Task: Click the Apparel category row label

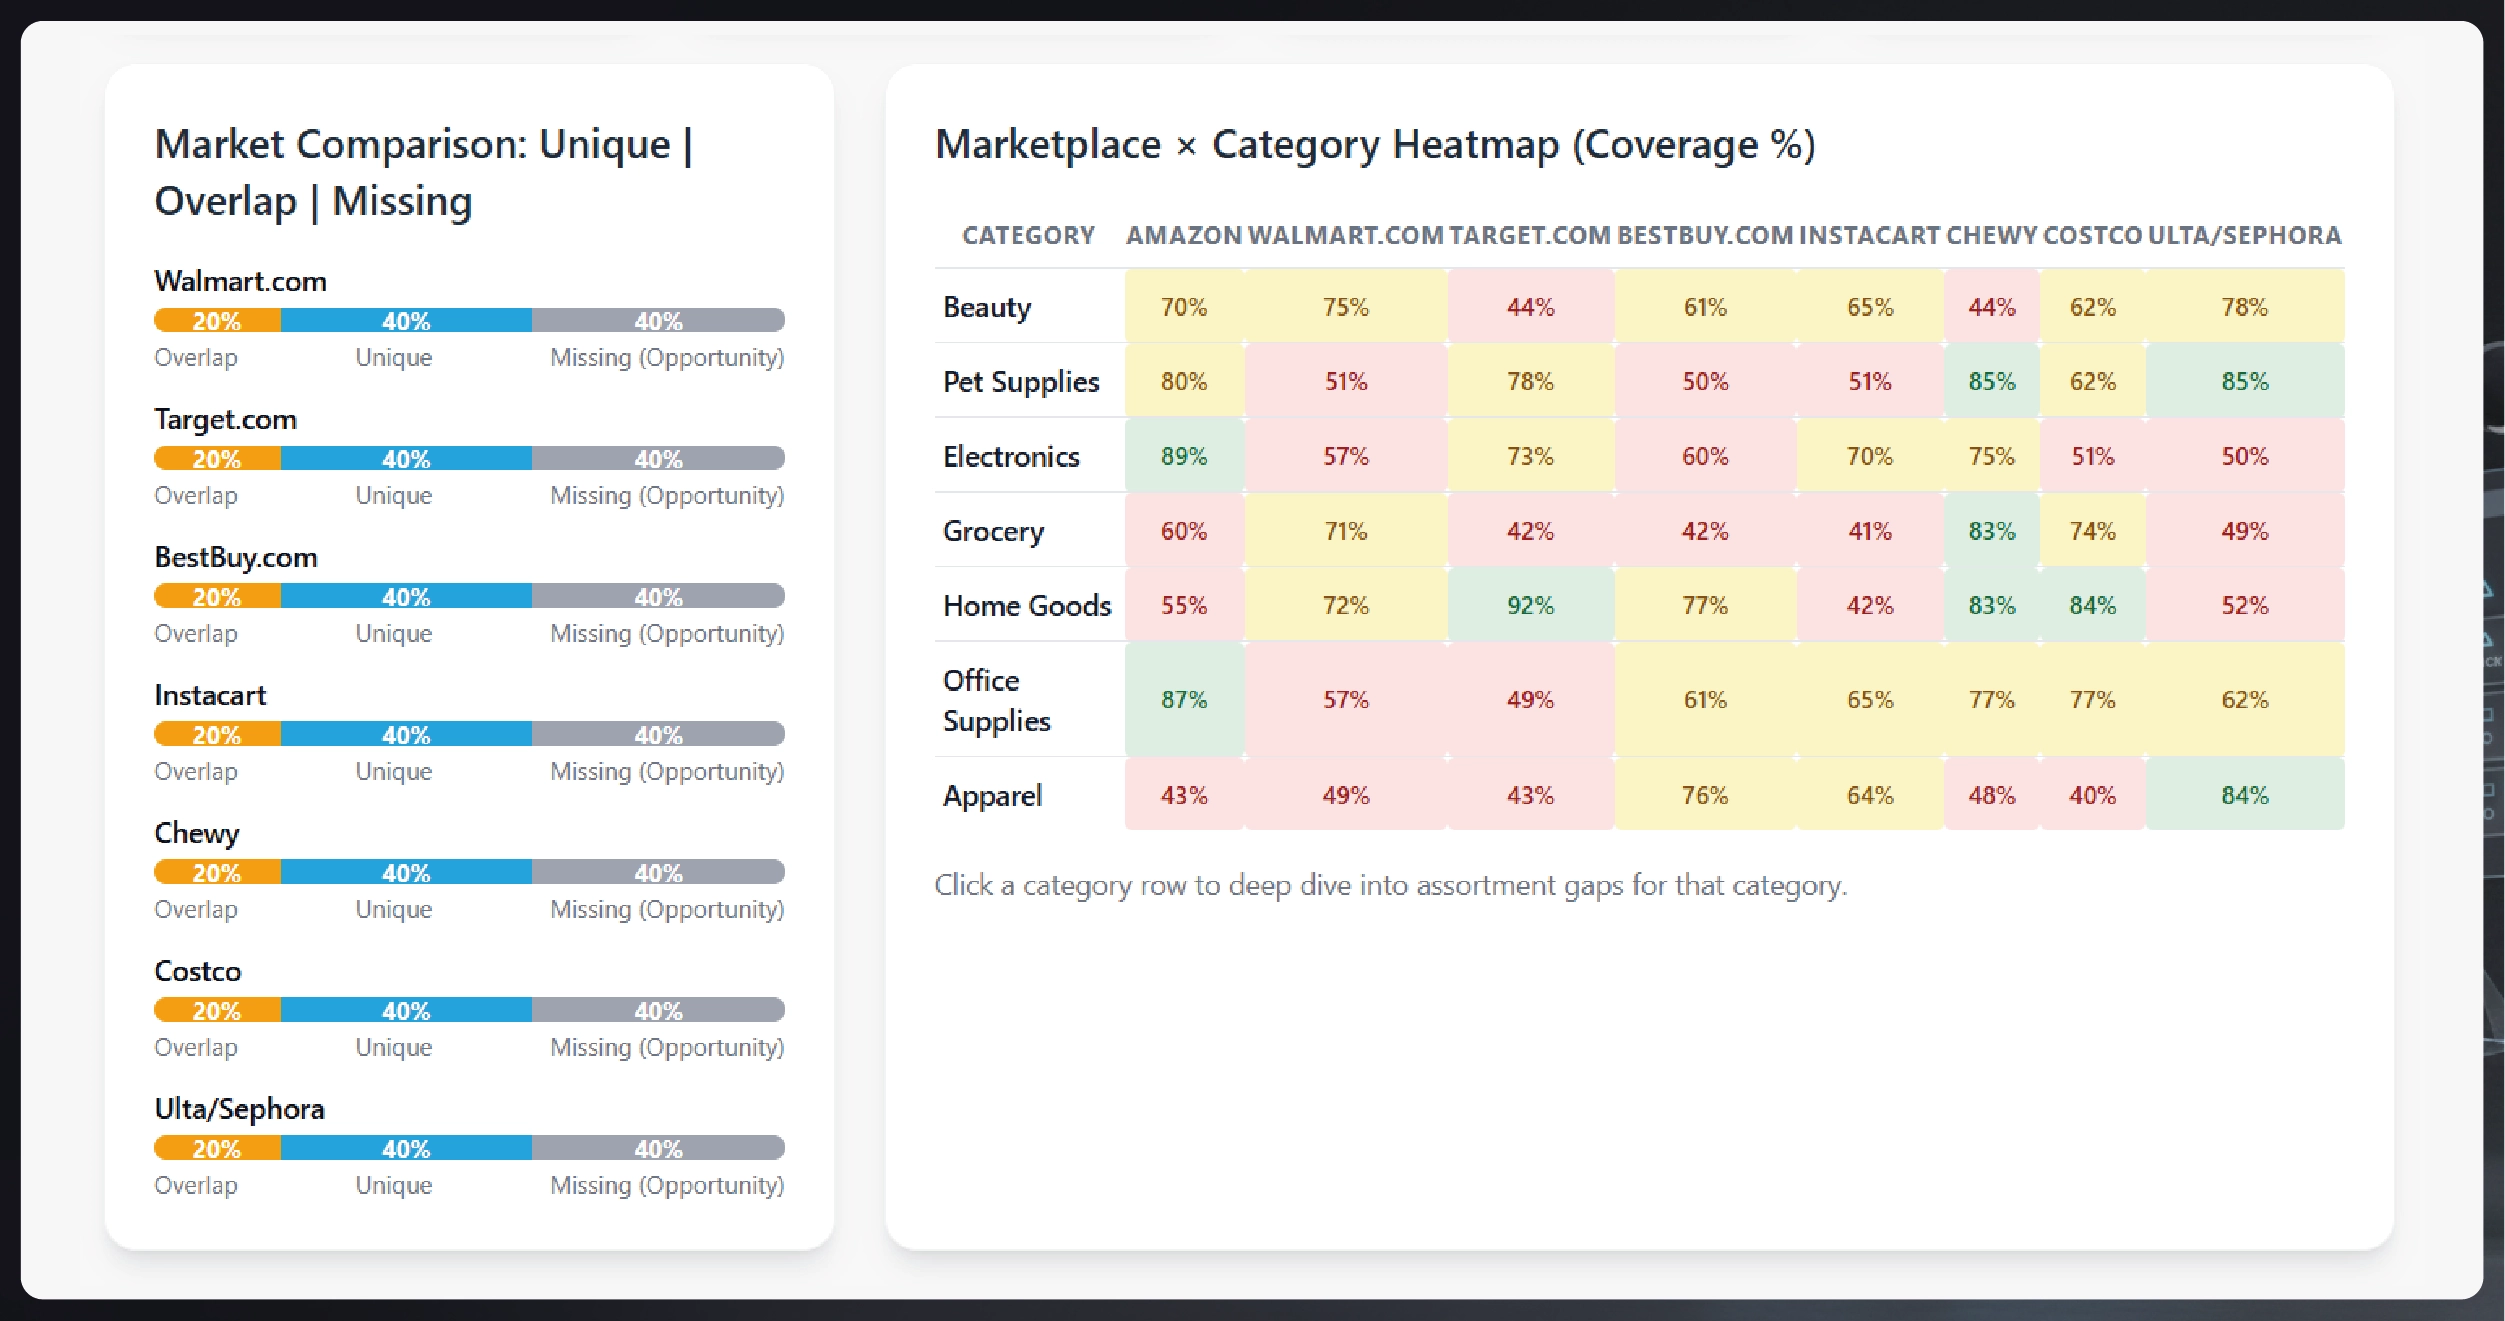Action: (992, 796)
